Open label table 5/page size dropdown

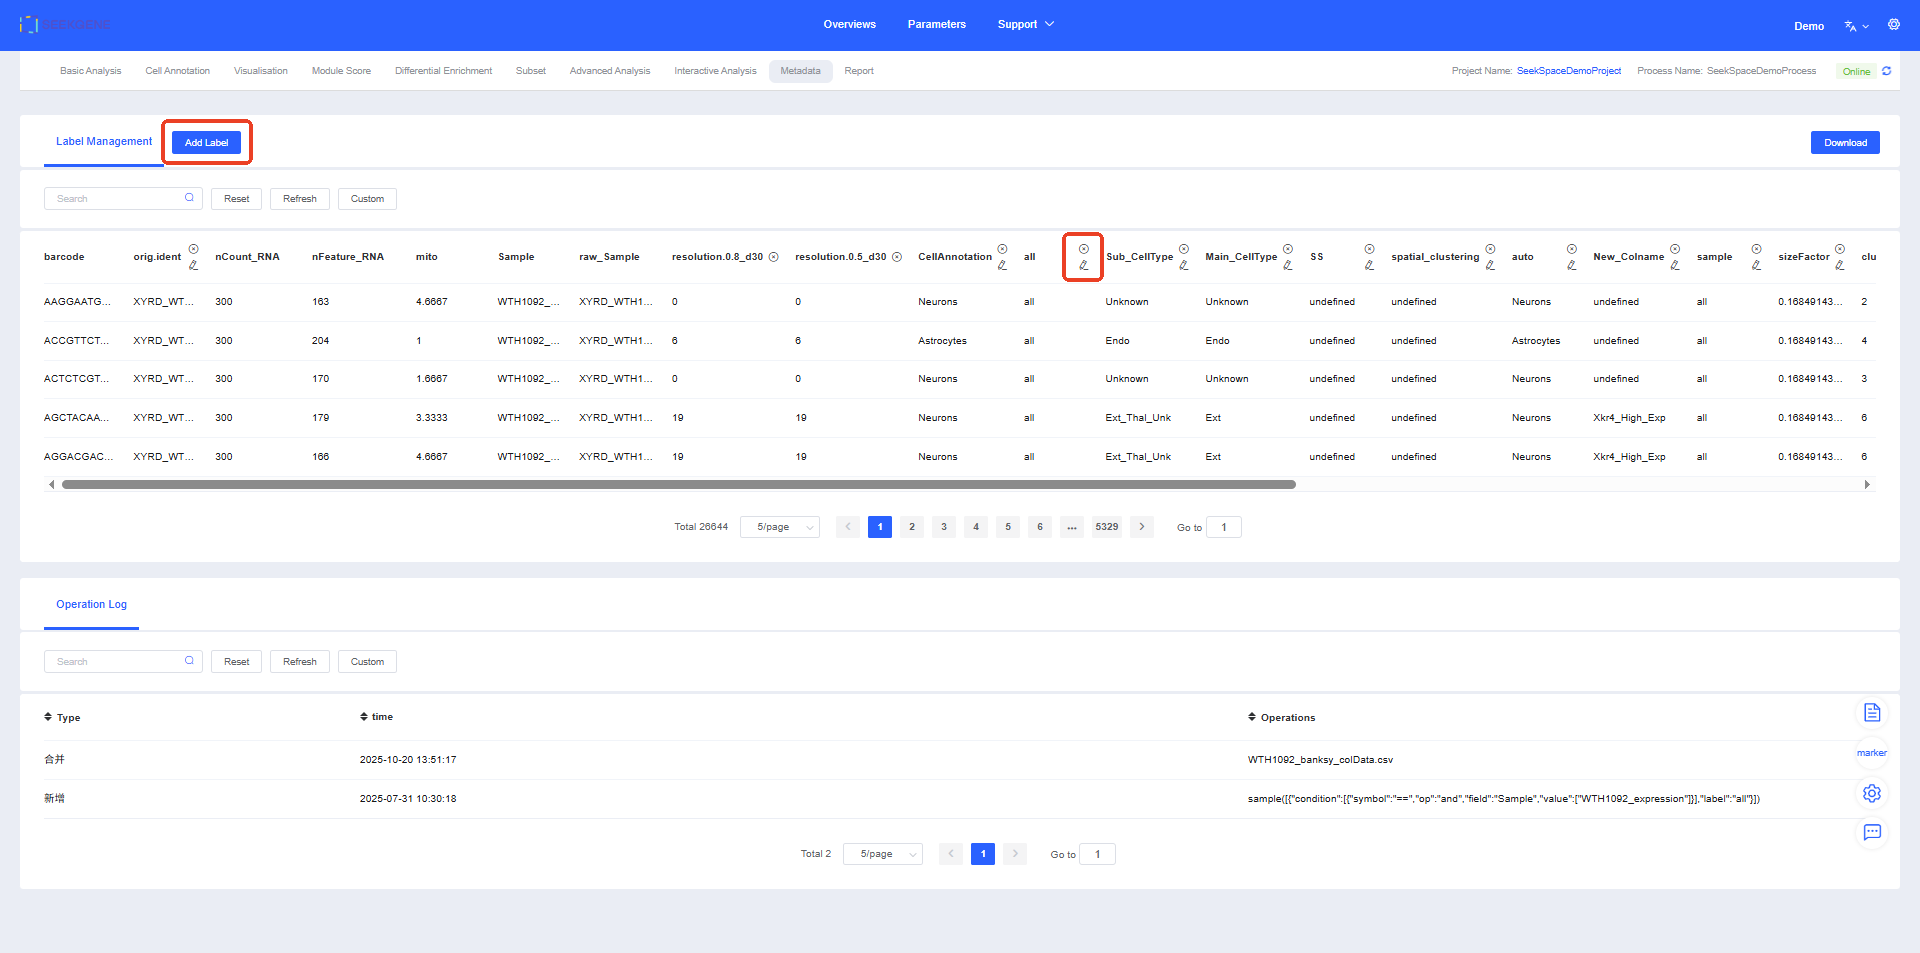point(780,527)
